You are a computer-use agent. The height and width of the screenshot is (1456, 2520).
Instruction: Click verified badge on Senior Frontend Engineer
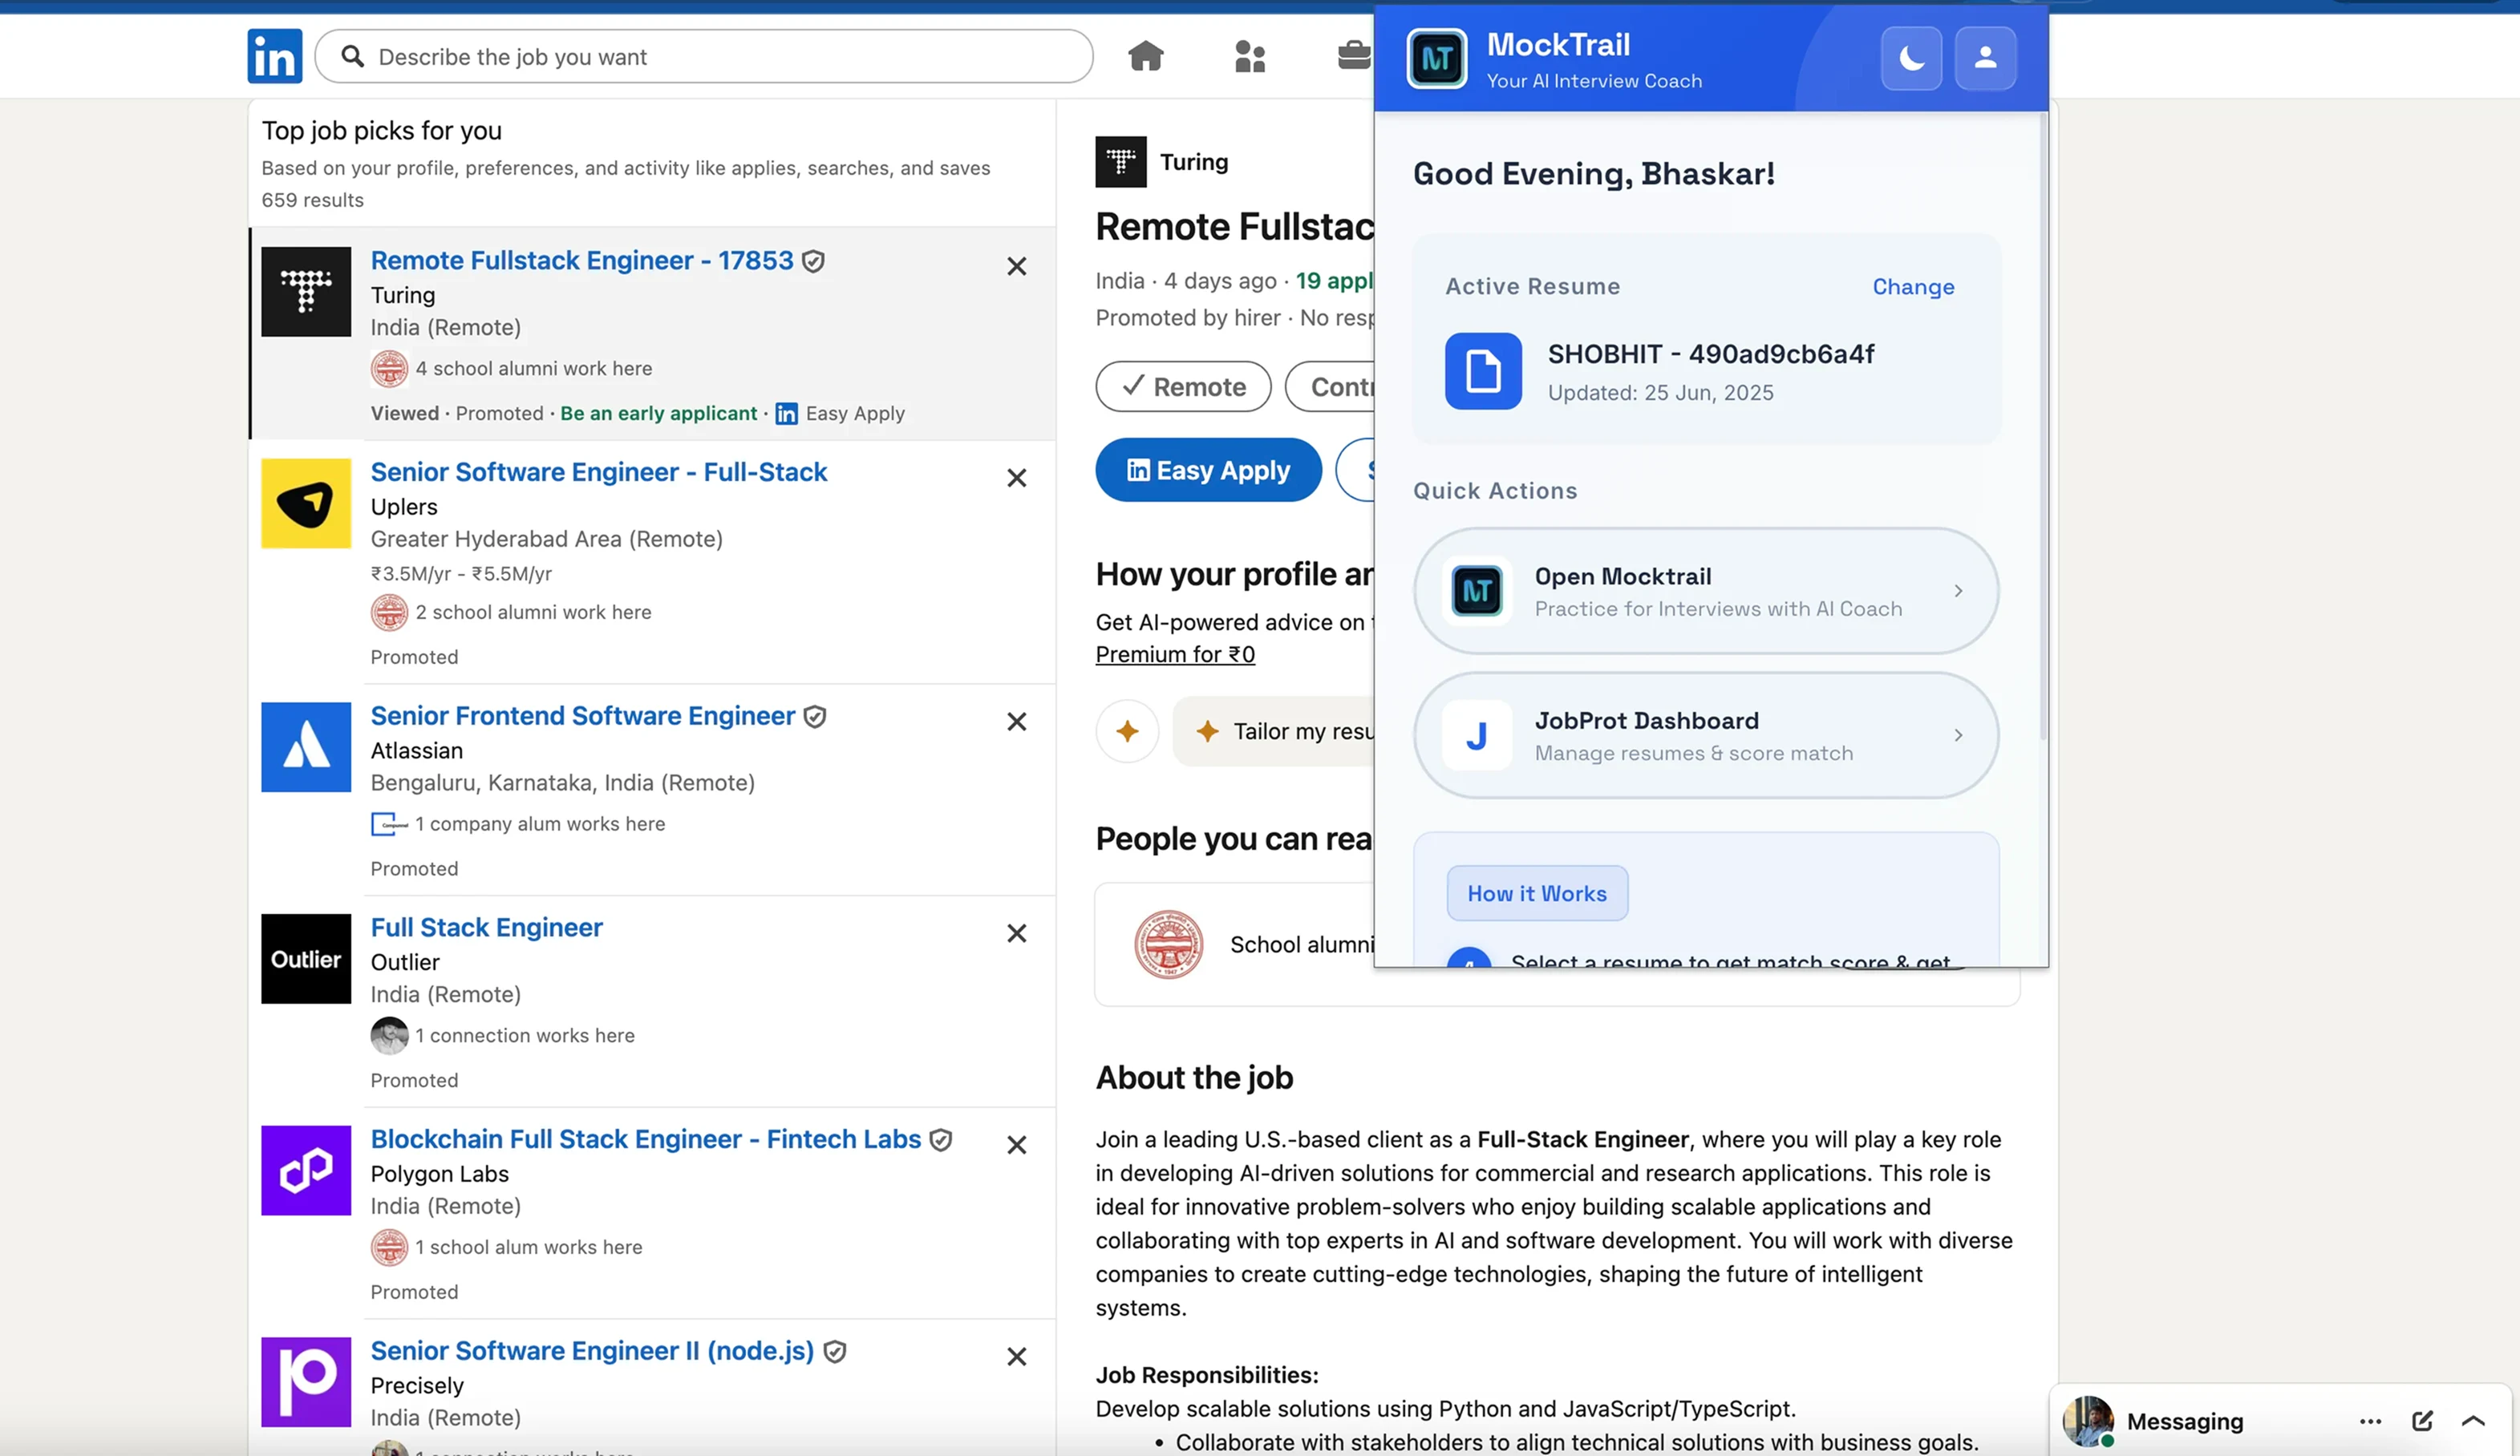click(815, 717)
